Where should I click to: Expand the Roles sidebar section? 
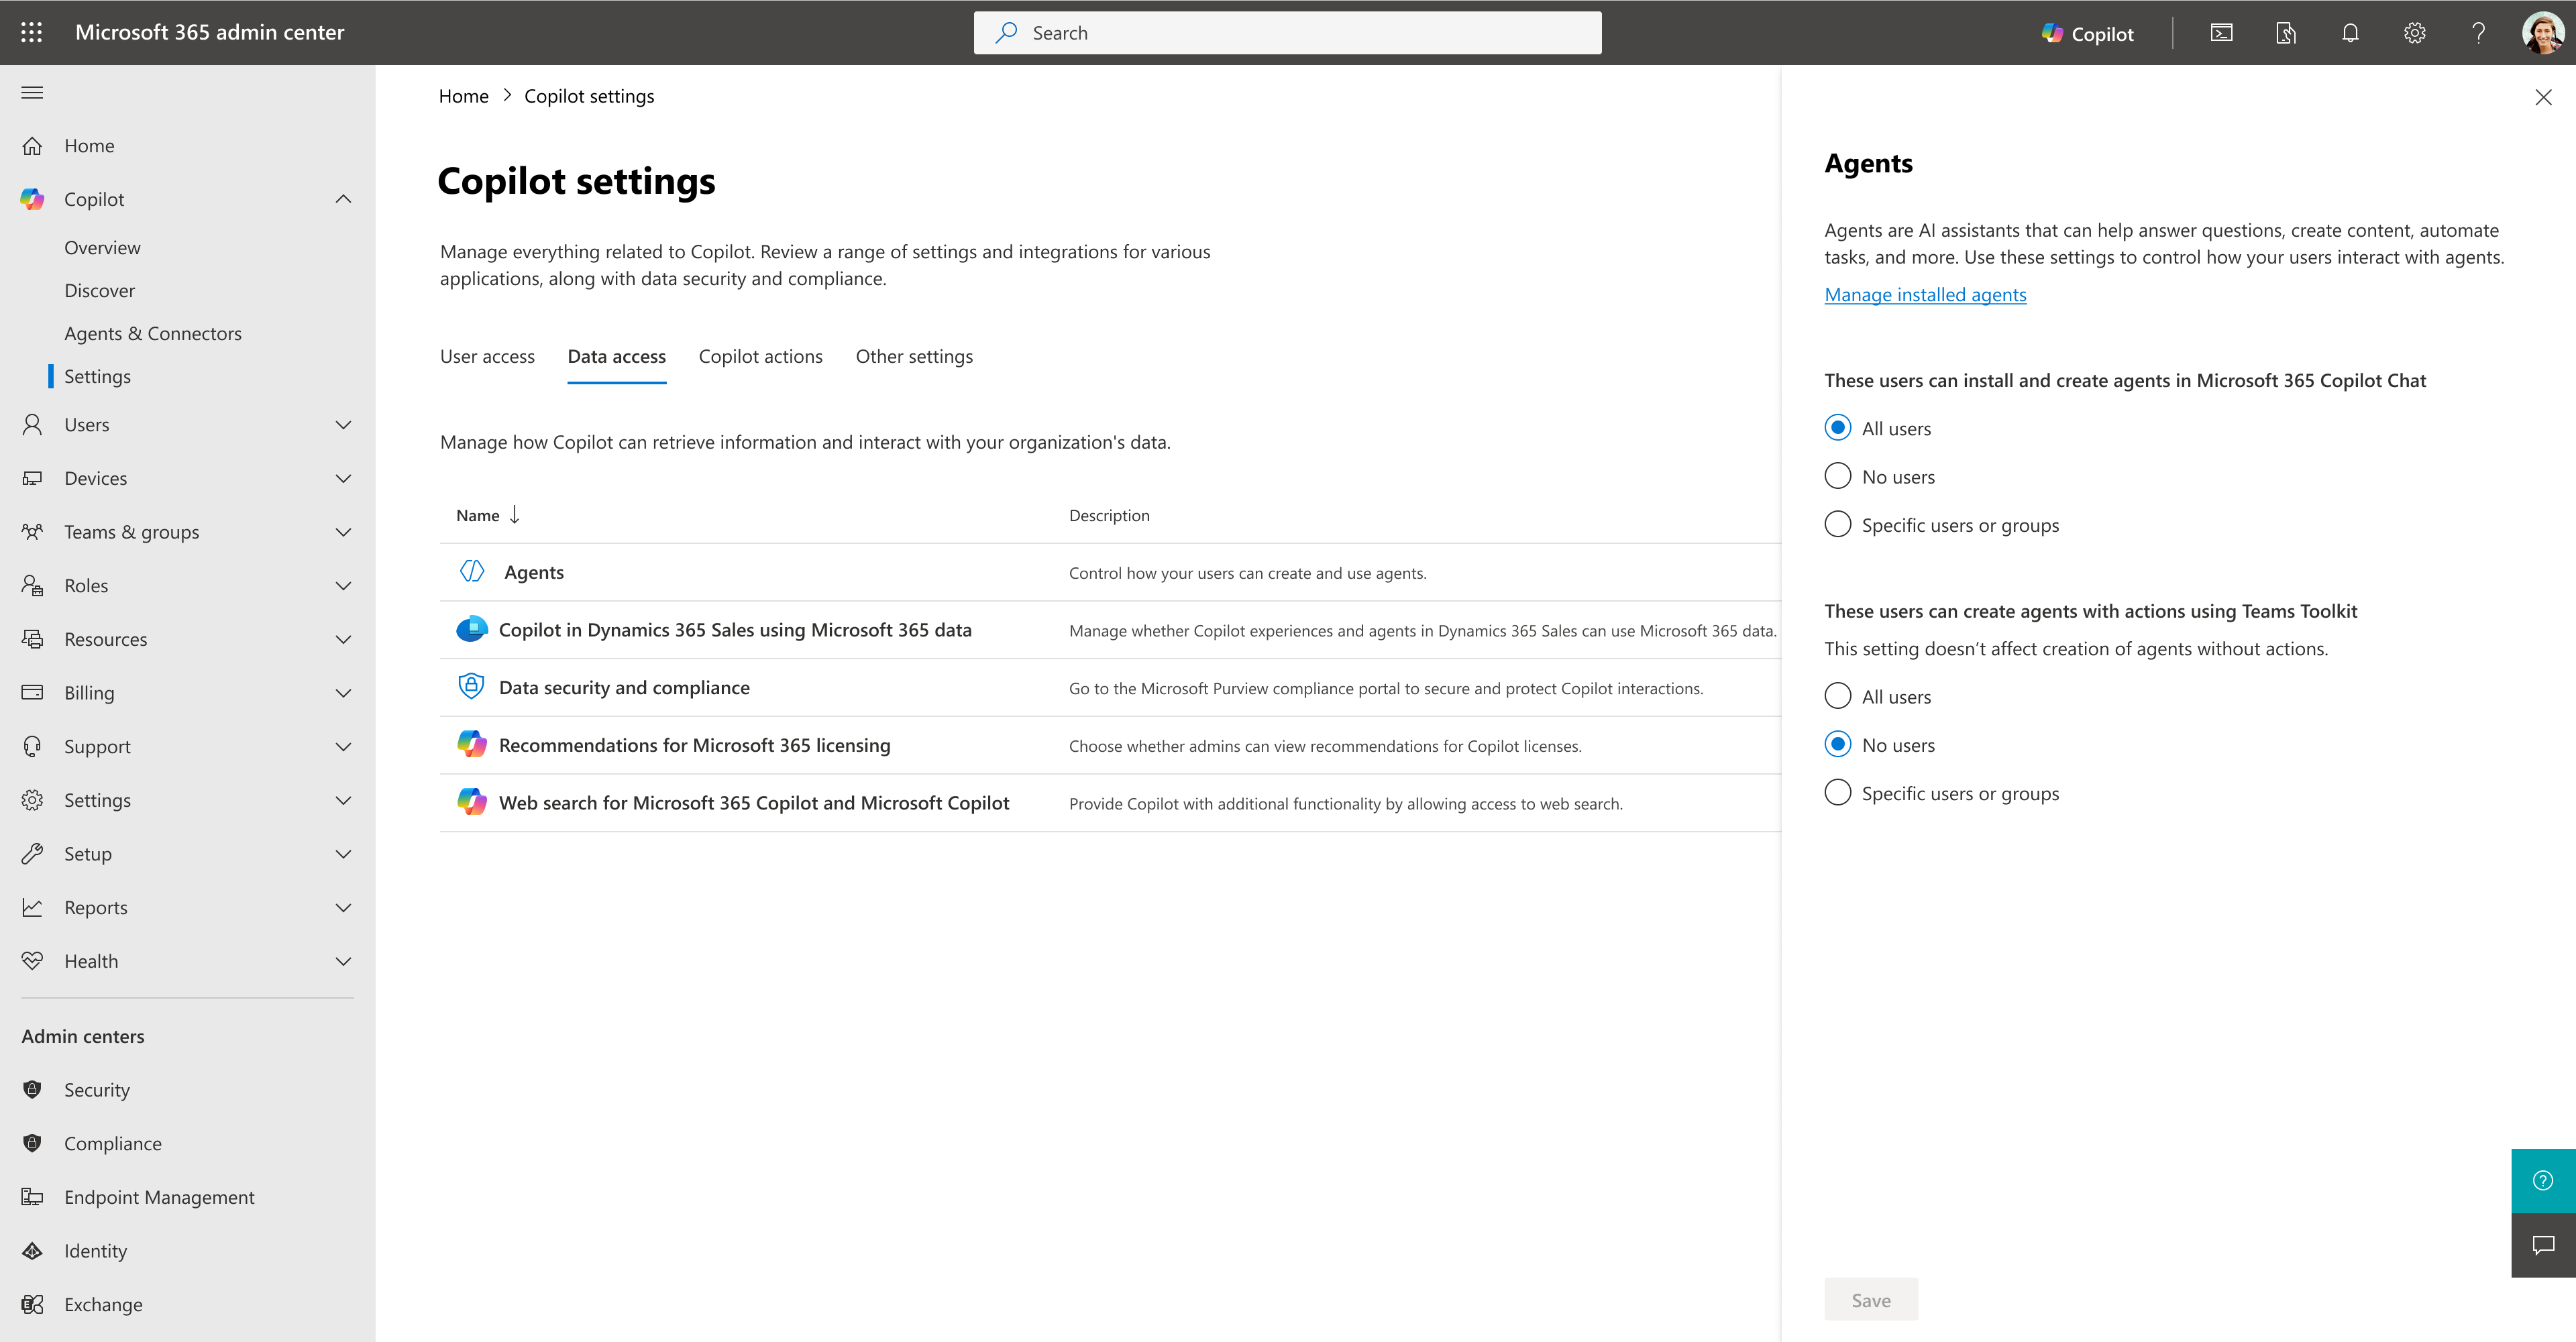coord(343,586)
